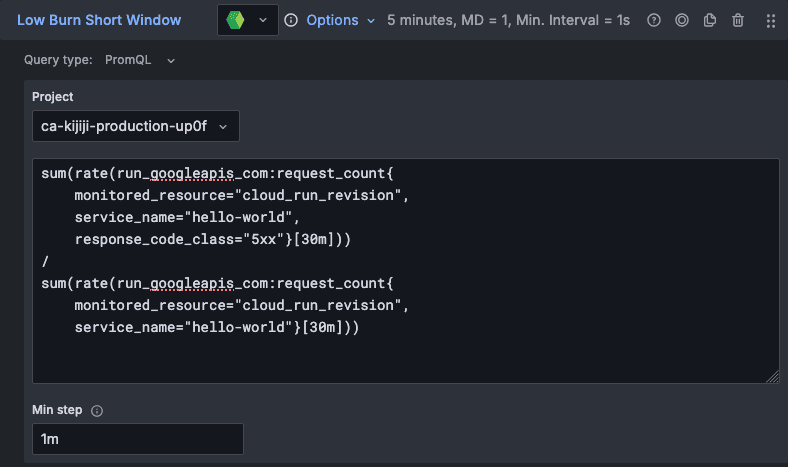Screen dimensions: 788x467
Task: Open the ca-kijiji-production-up0f project dropdown
Action: 136,126
